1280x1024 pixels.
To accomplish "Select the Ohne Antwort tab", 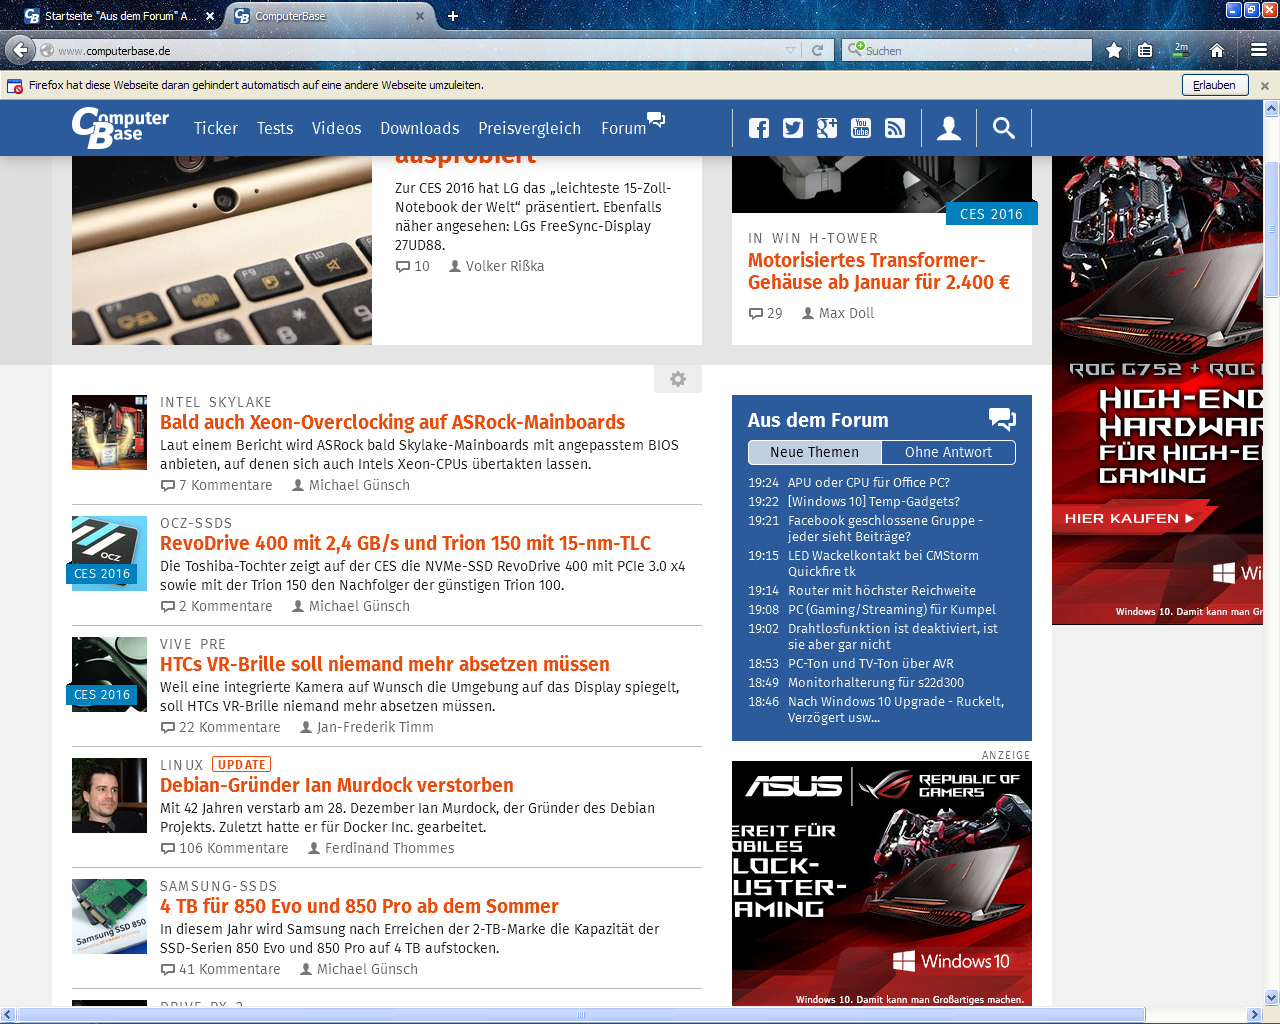I will [x=948, y=452].
